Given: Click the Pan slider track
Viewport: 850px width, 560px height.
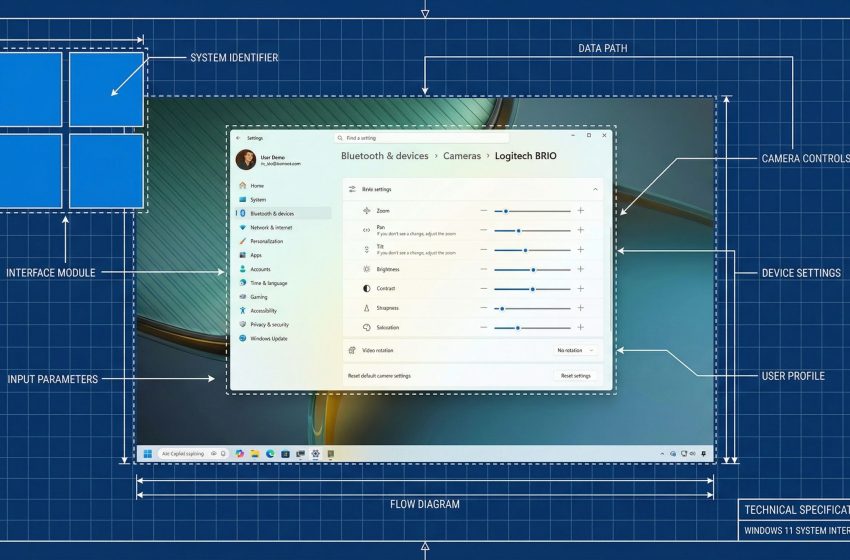Looking at the screenshot, I should (532, 230).
